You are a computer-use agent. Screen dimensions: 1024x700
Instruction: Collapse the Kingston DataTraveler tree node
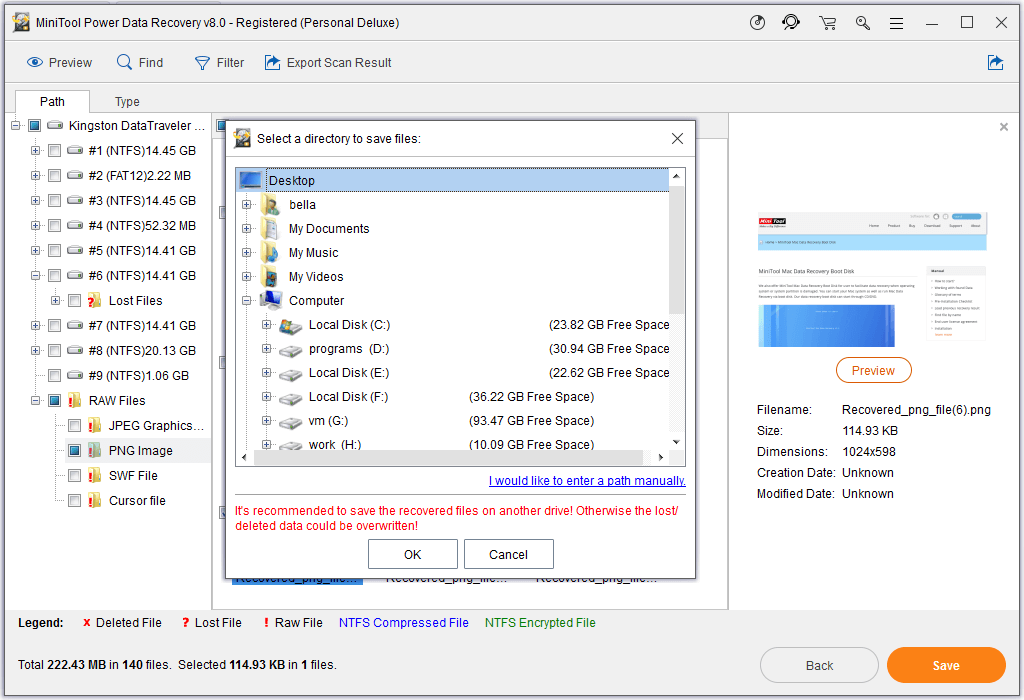[x=16, y=125]
